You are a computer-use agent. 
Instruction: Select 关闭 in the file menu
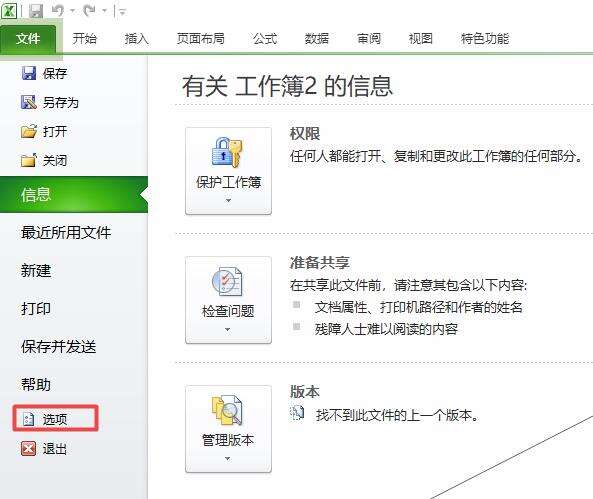pos(55,161)
